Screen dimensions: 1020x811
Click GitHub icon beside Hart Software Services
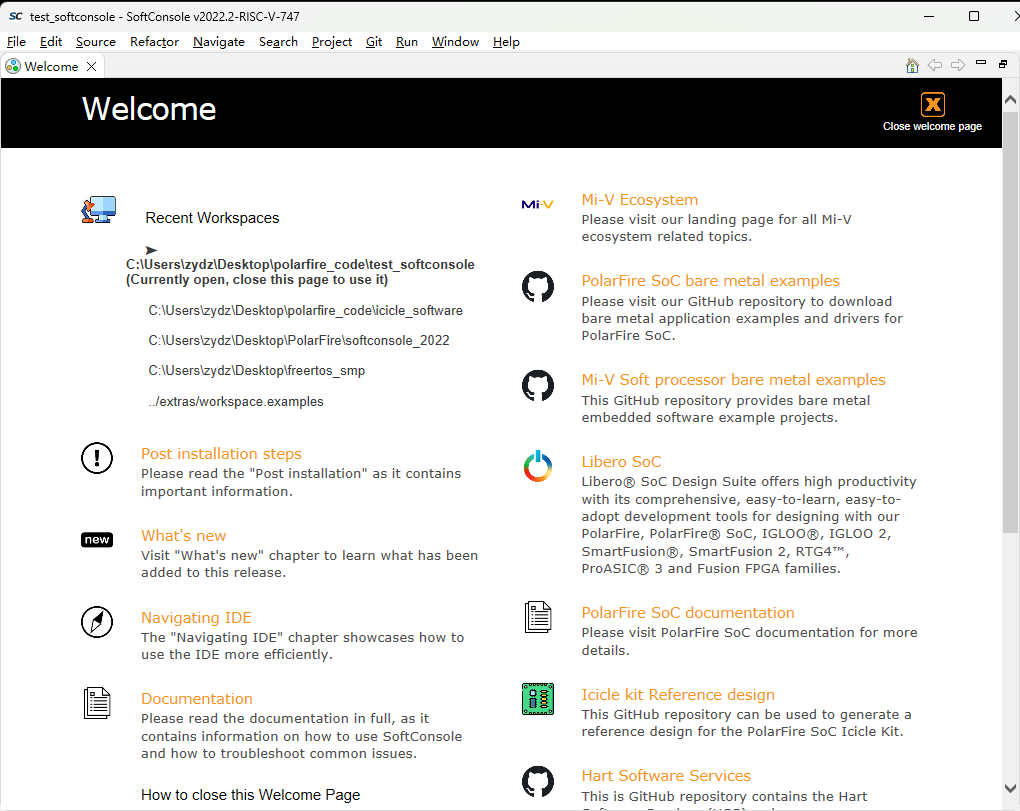pyautogui.click(x=538, y=781)
